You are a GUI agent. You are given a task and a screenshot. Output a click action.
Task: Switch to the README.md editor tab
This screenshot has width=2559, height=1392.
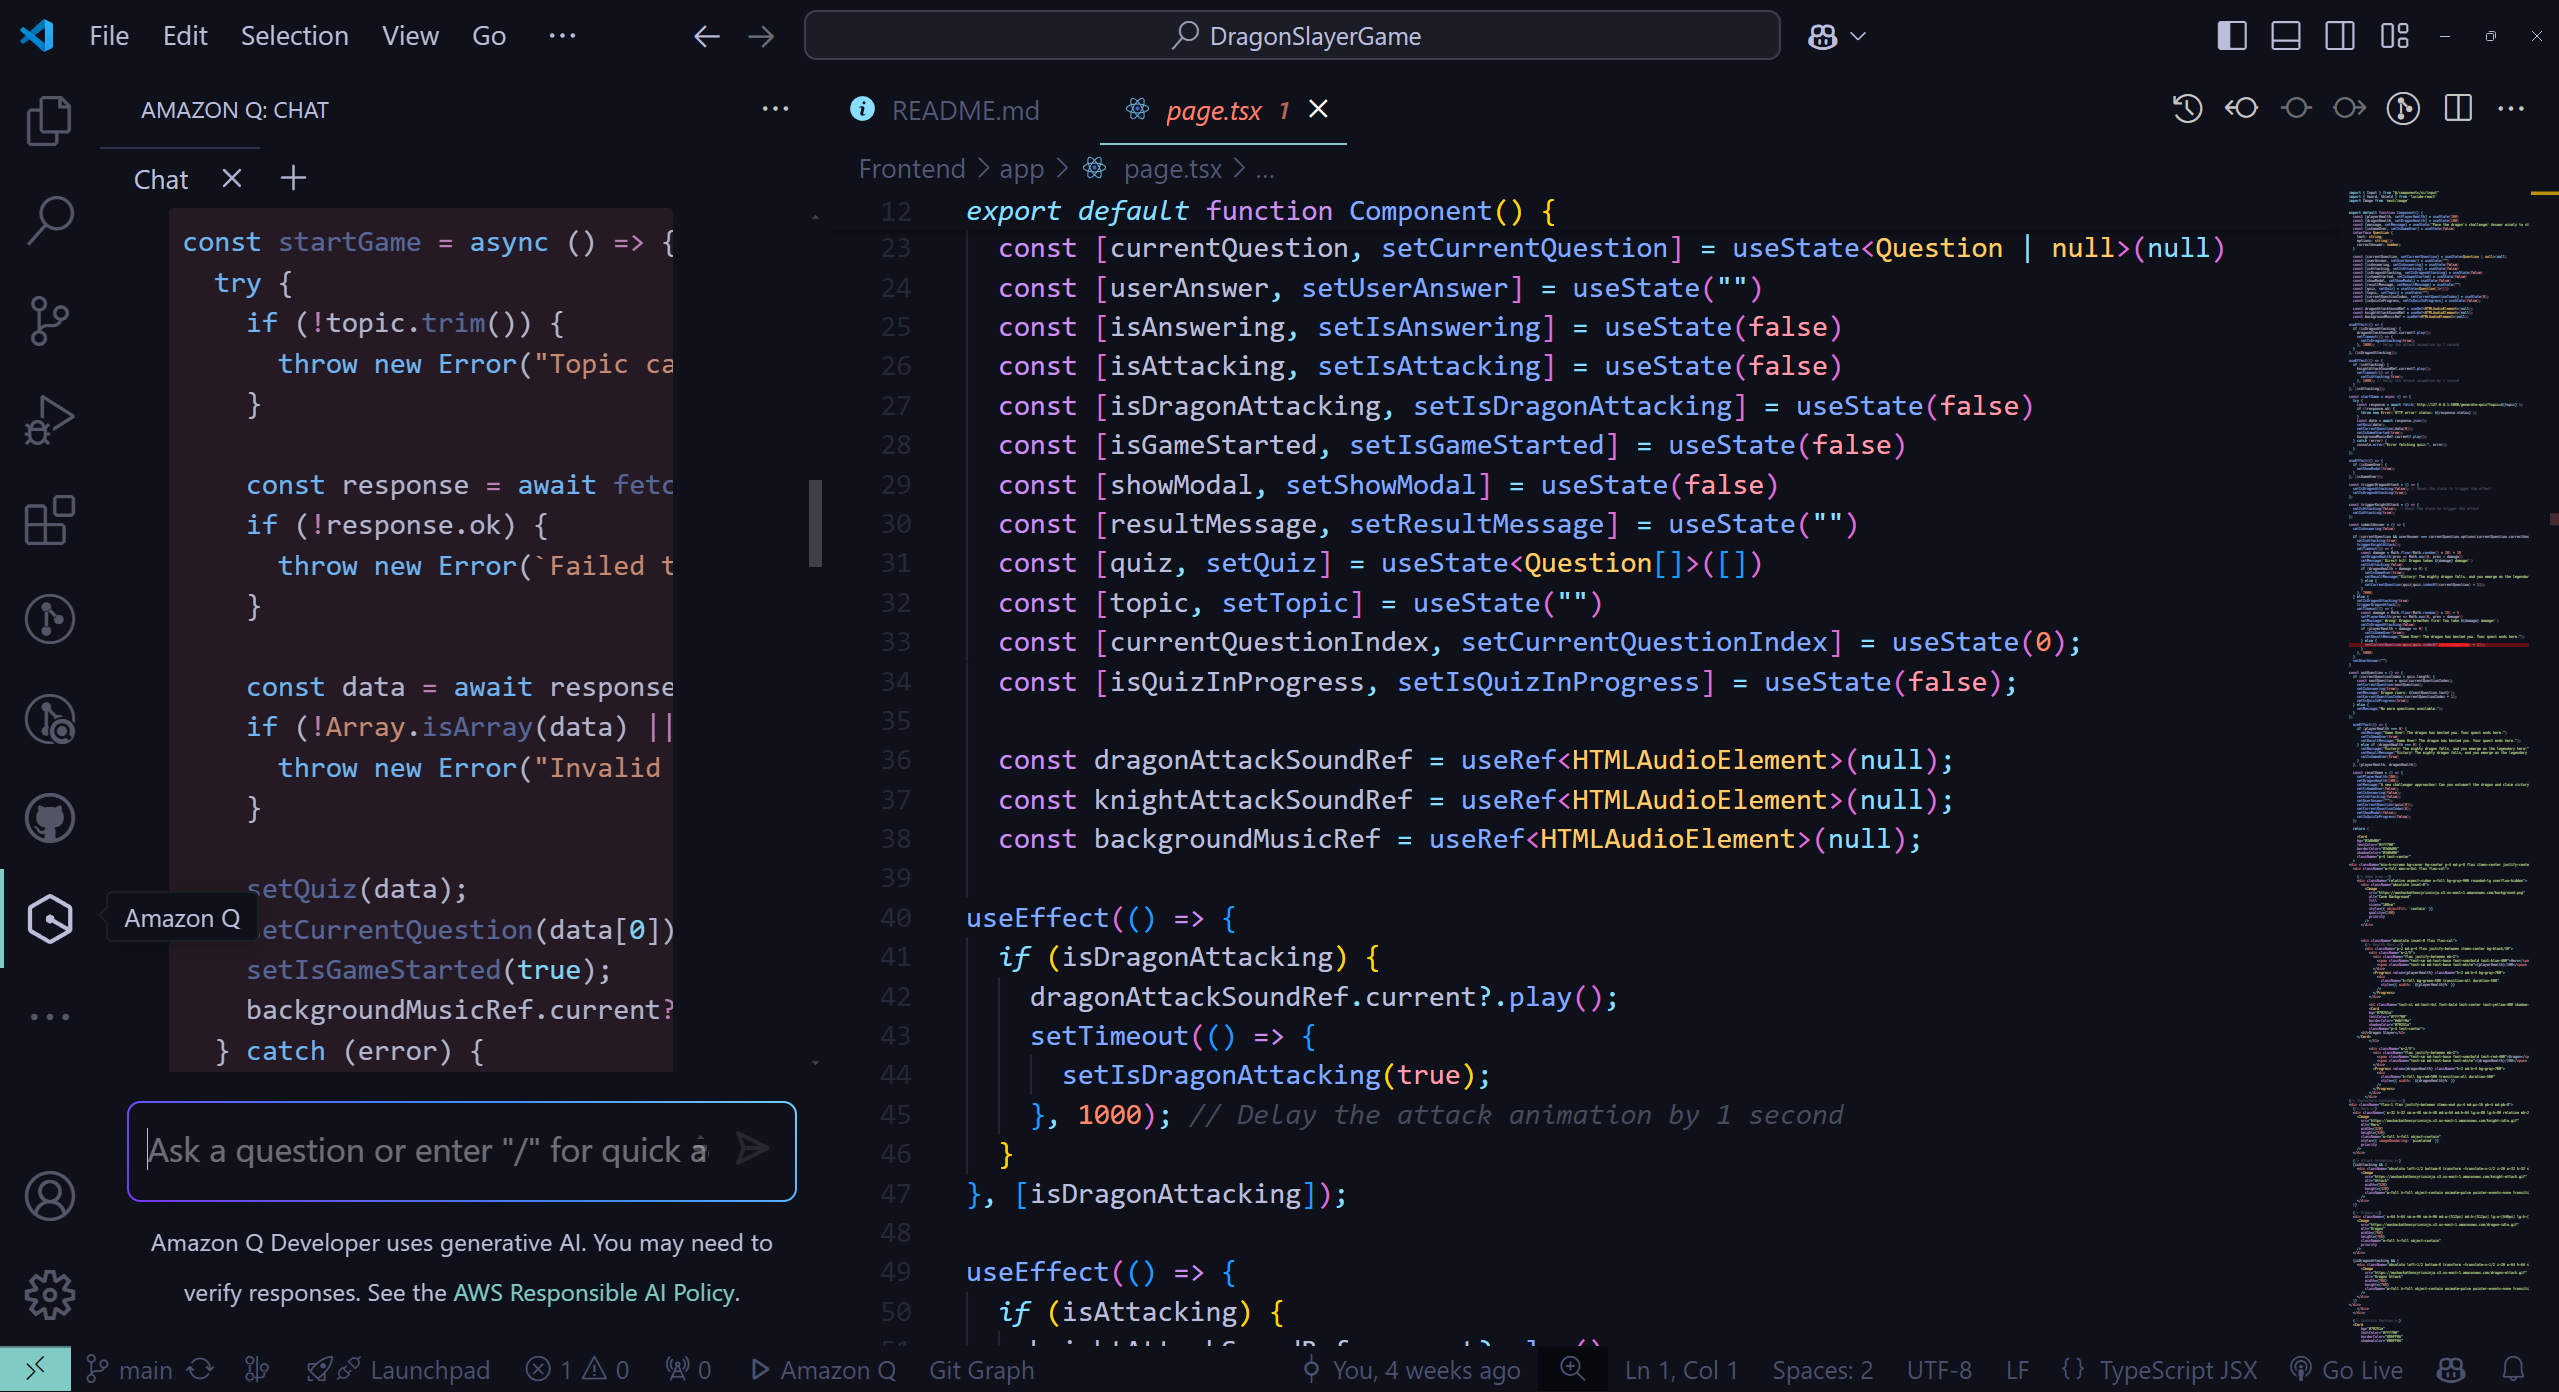click(x=964, y=110)
